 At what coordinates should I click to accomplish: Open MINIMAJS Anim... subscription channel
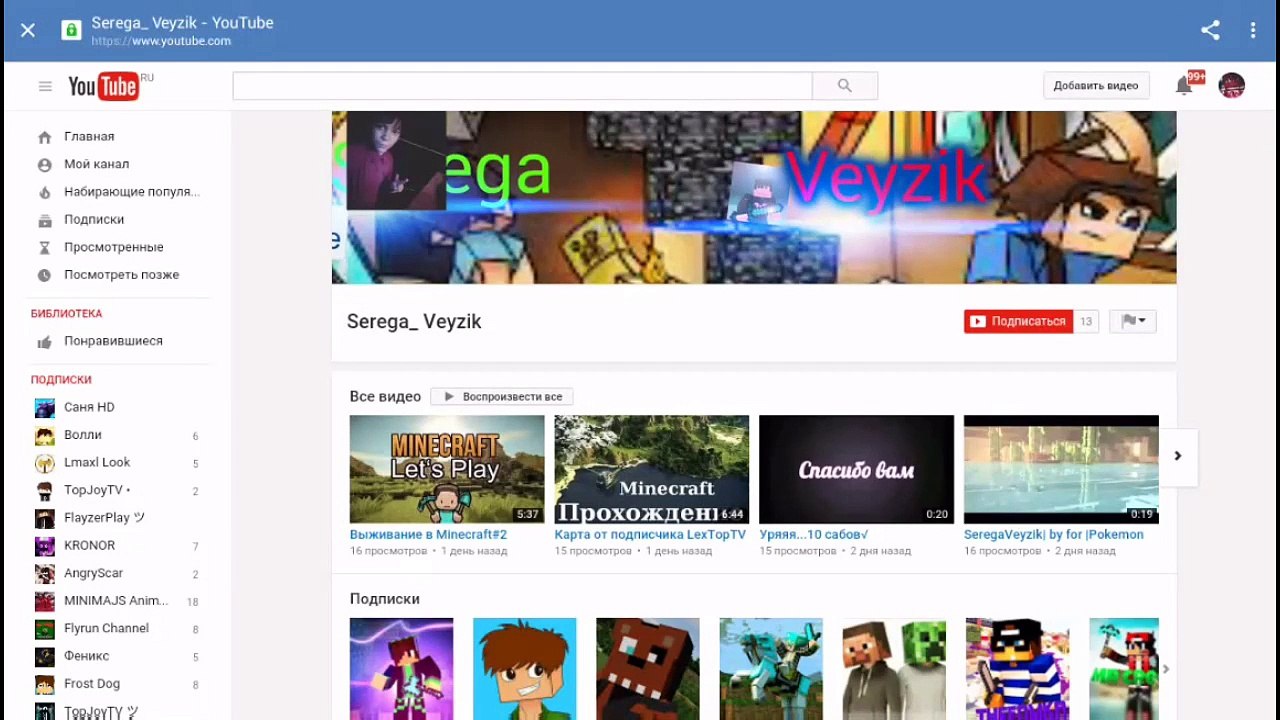pyautogui.click(x=118, y=601)
